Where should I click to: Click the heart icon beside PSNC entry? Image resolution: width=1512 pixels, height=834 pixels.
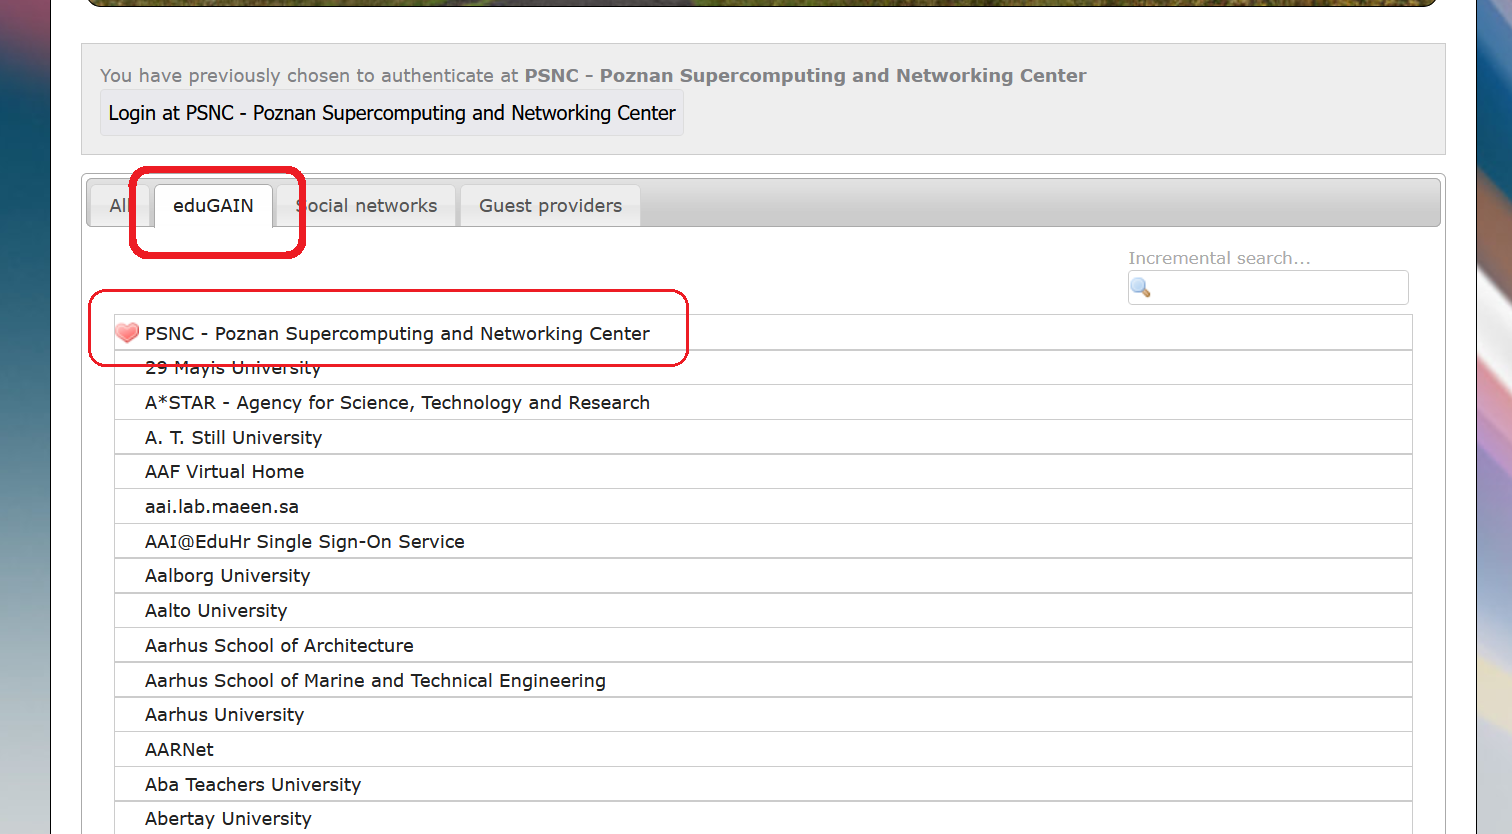127,333
